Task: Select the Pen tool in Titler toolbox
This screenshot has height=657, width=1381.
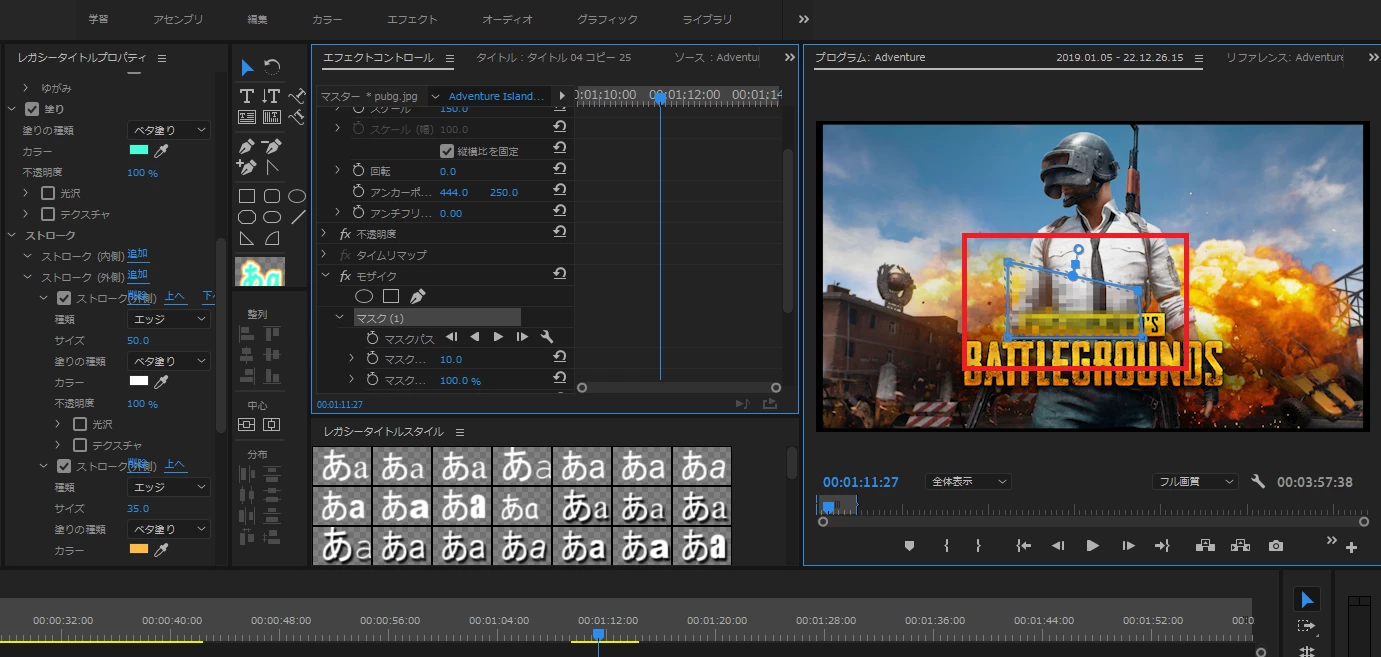Action: (247, 146)
